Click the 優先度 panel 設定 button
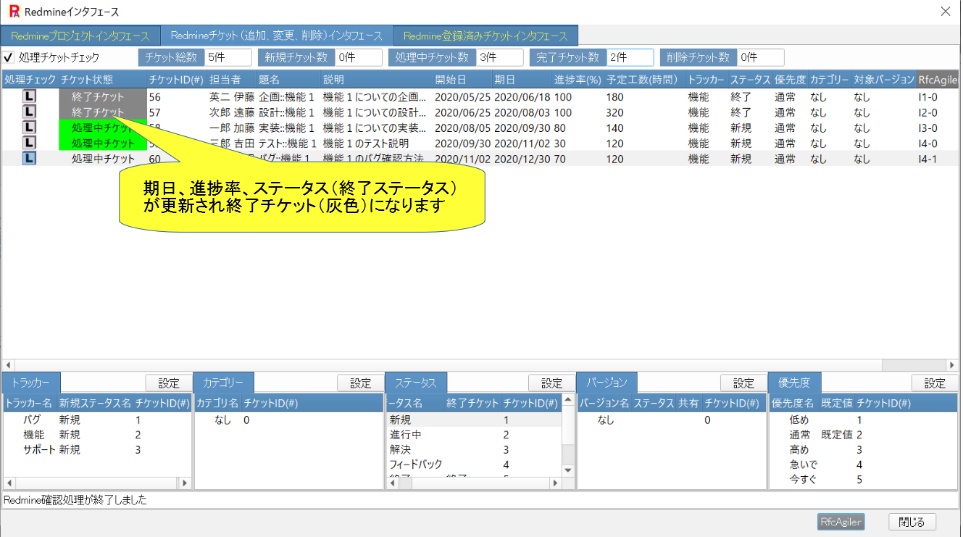This screenshot has height=537, width=963. [934, 383]
